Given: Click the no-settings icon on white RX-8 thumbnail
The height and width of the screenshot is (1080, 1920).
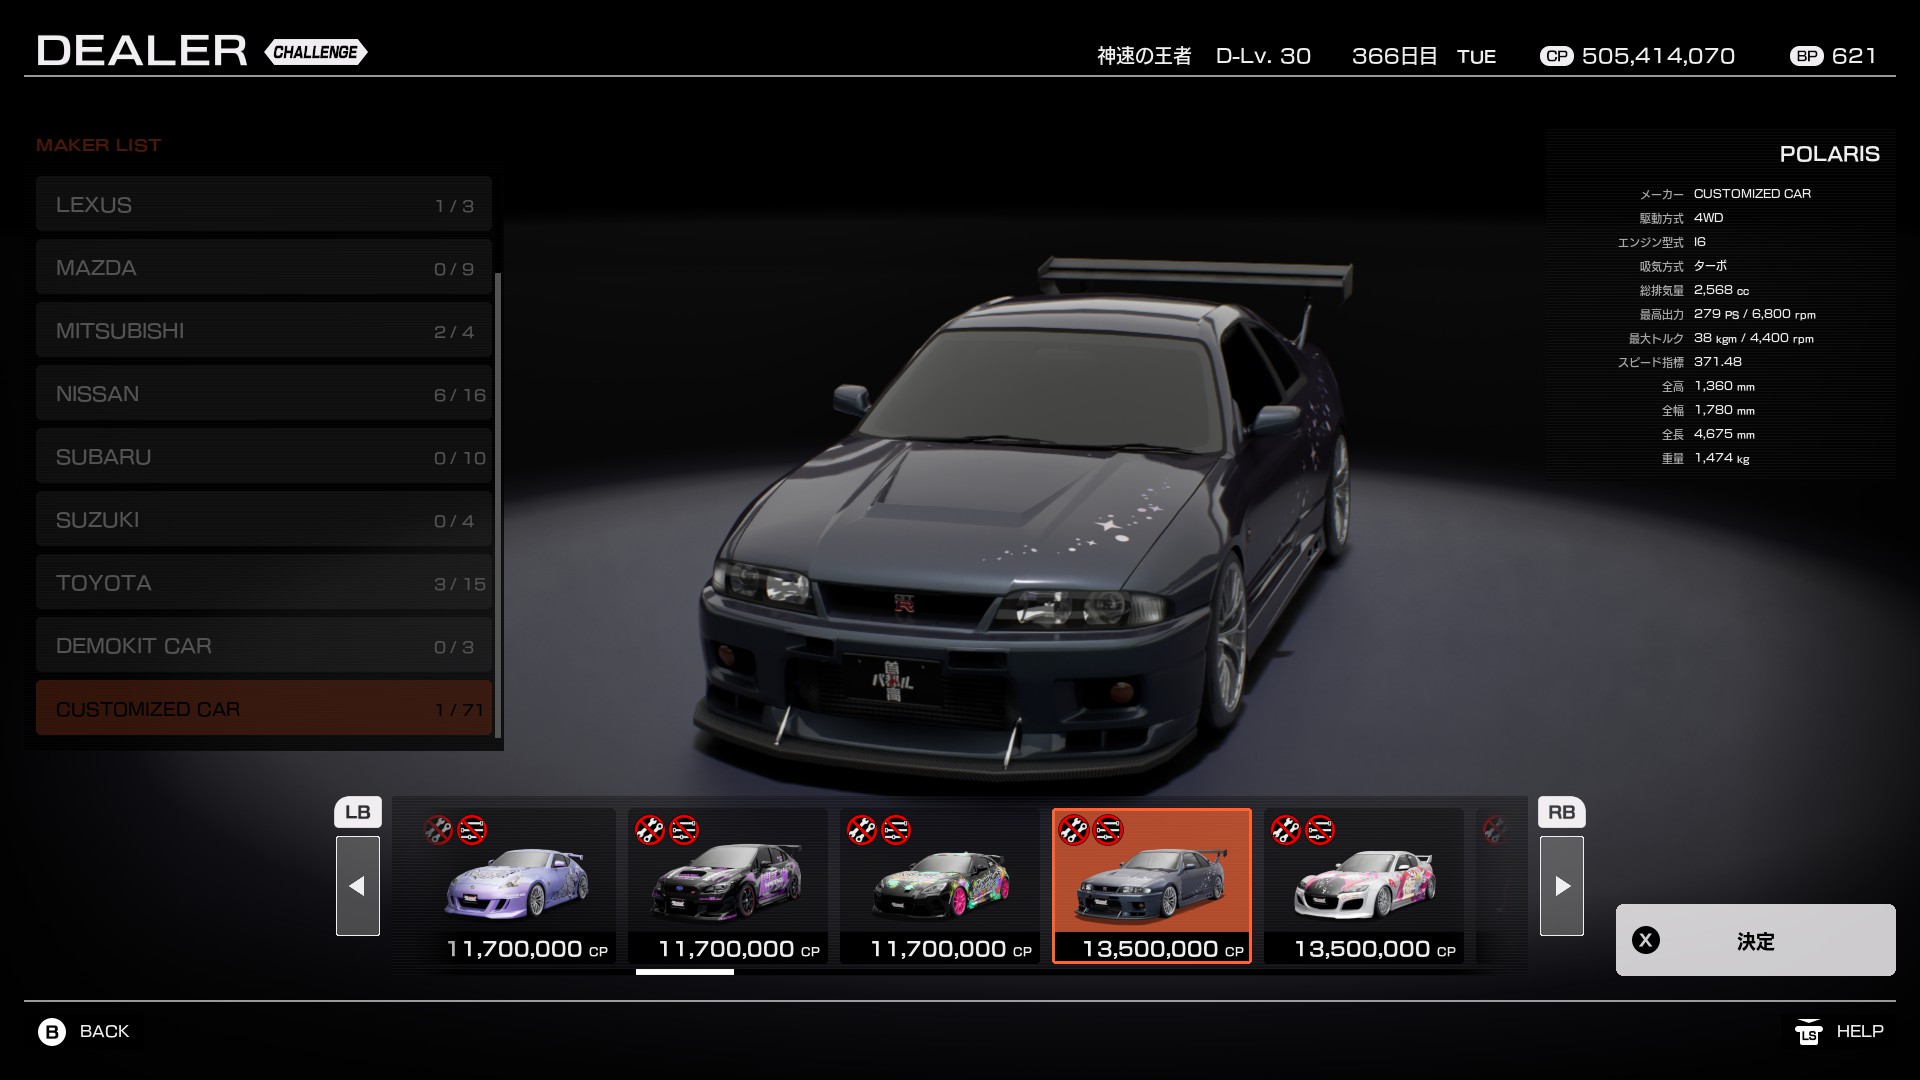Looking at the screenshot, I should (x=1320, y=830).
